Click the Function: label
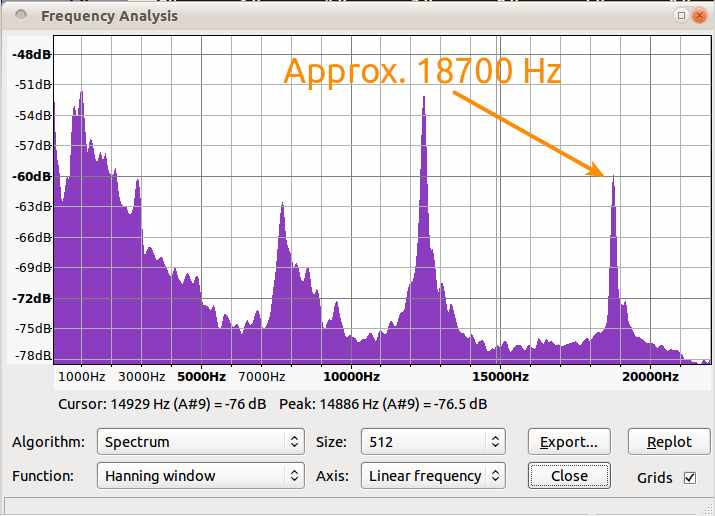The image size is (715, 516). pos(43,476)
